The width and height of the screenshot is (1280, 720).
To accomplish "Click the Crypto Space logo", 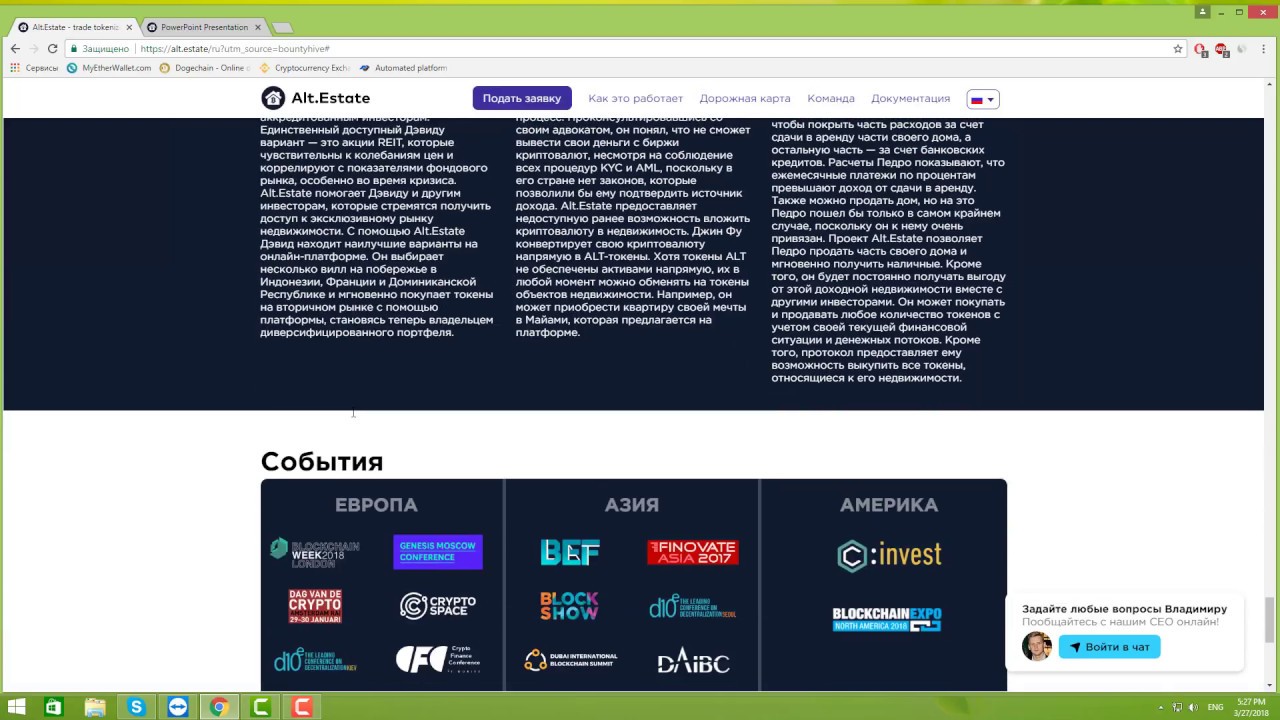I will tap(438, 606).
